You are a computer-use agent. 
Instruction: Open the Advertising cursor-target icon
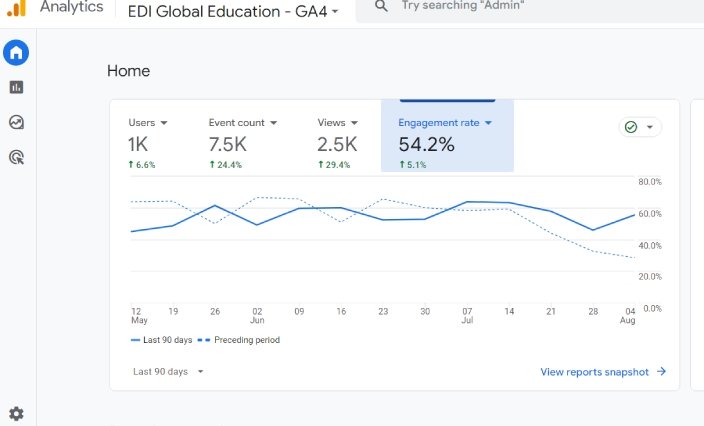[x=16, y=157]
